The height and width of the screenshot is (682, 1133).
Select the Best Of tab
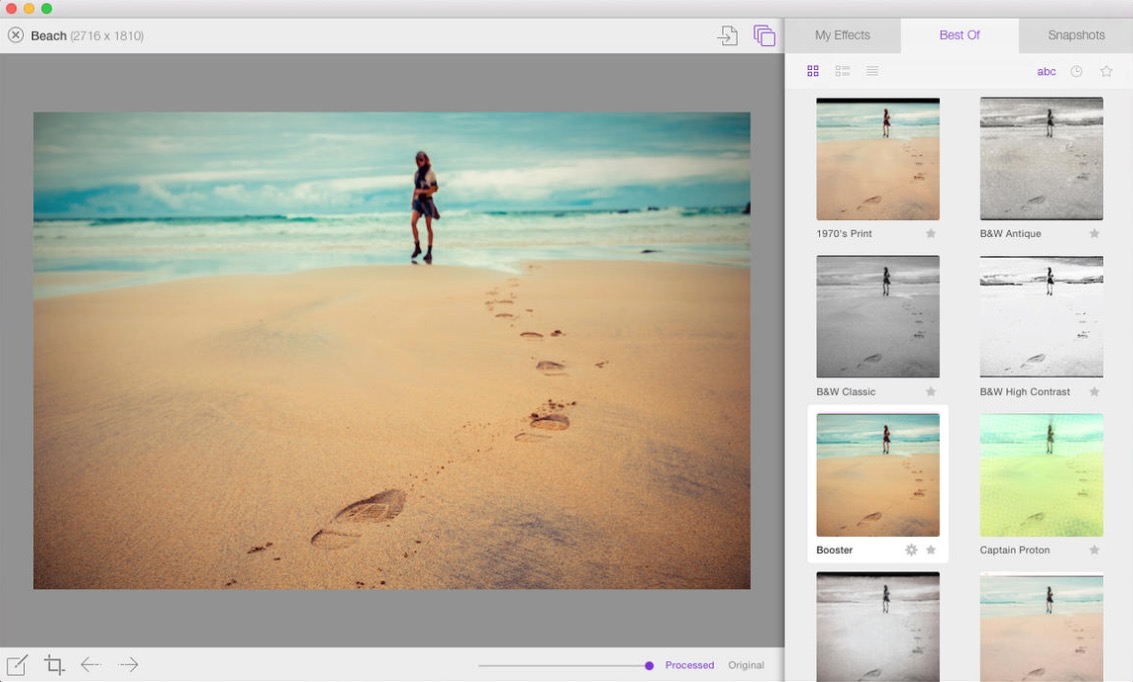point(960,35)
